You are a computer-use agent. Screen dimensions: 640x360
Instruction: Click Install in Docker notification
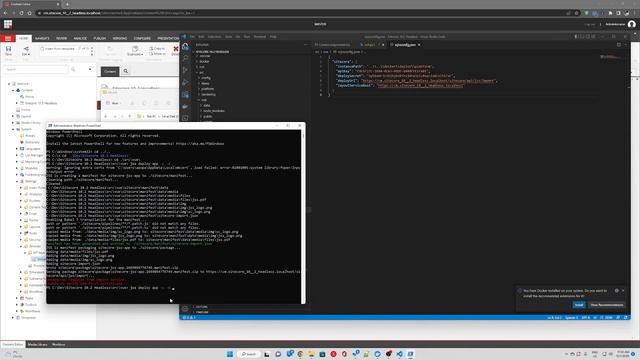(x=579, y=305)
